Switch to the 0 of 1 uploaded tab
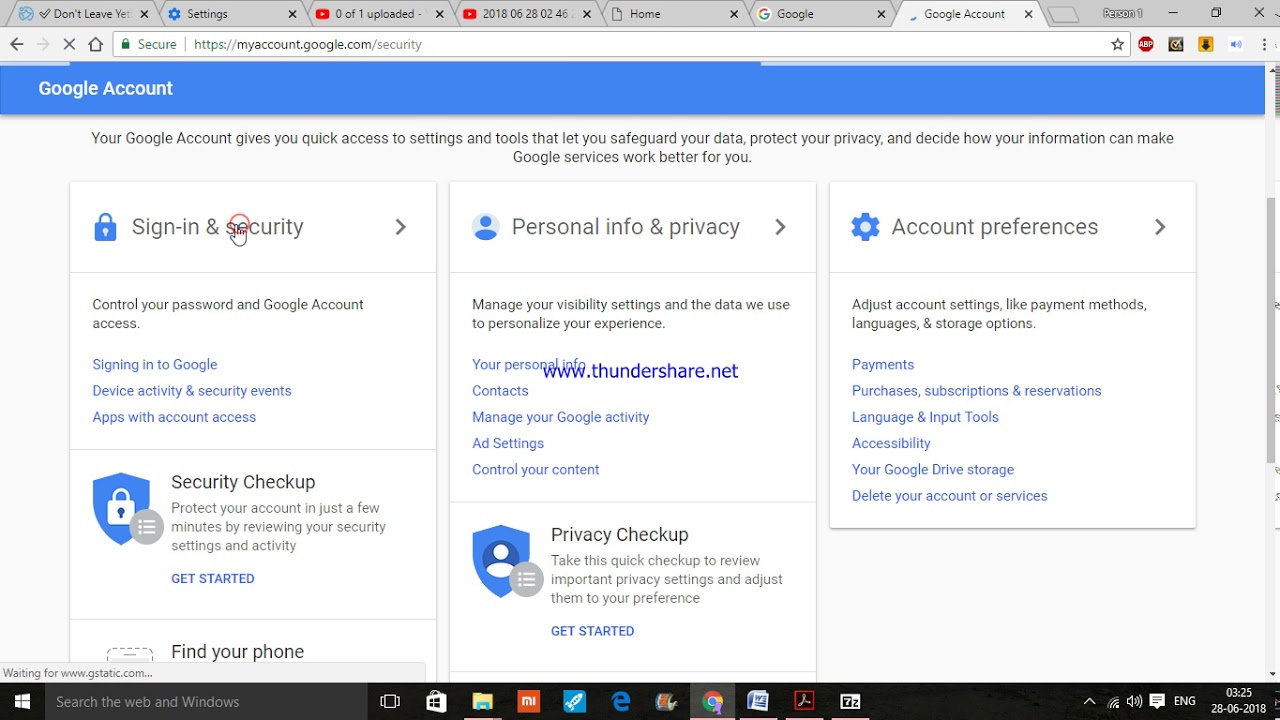 (x=380, y=14)
